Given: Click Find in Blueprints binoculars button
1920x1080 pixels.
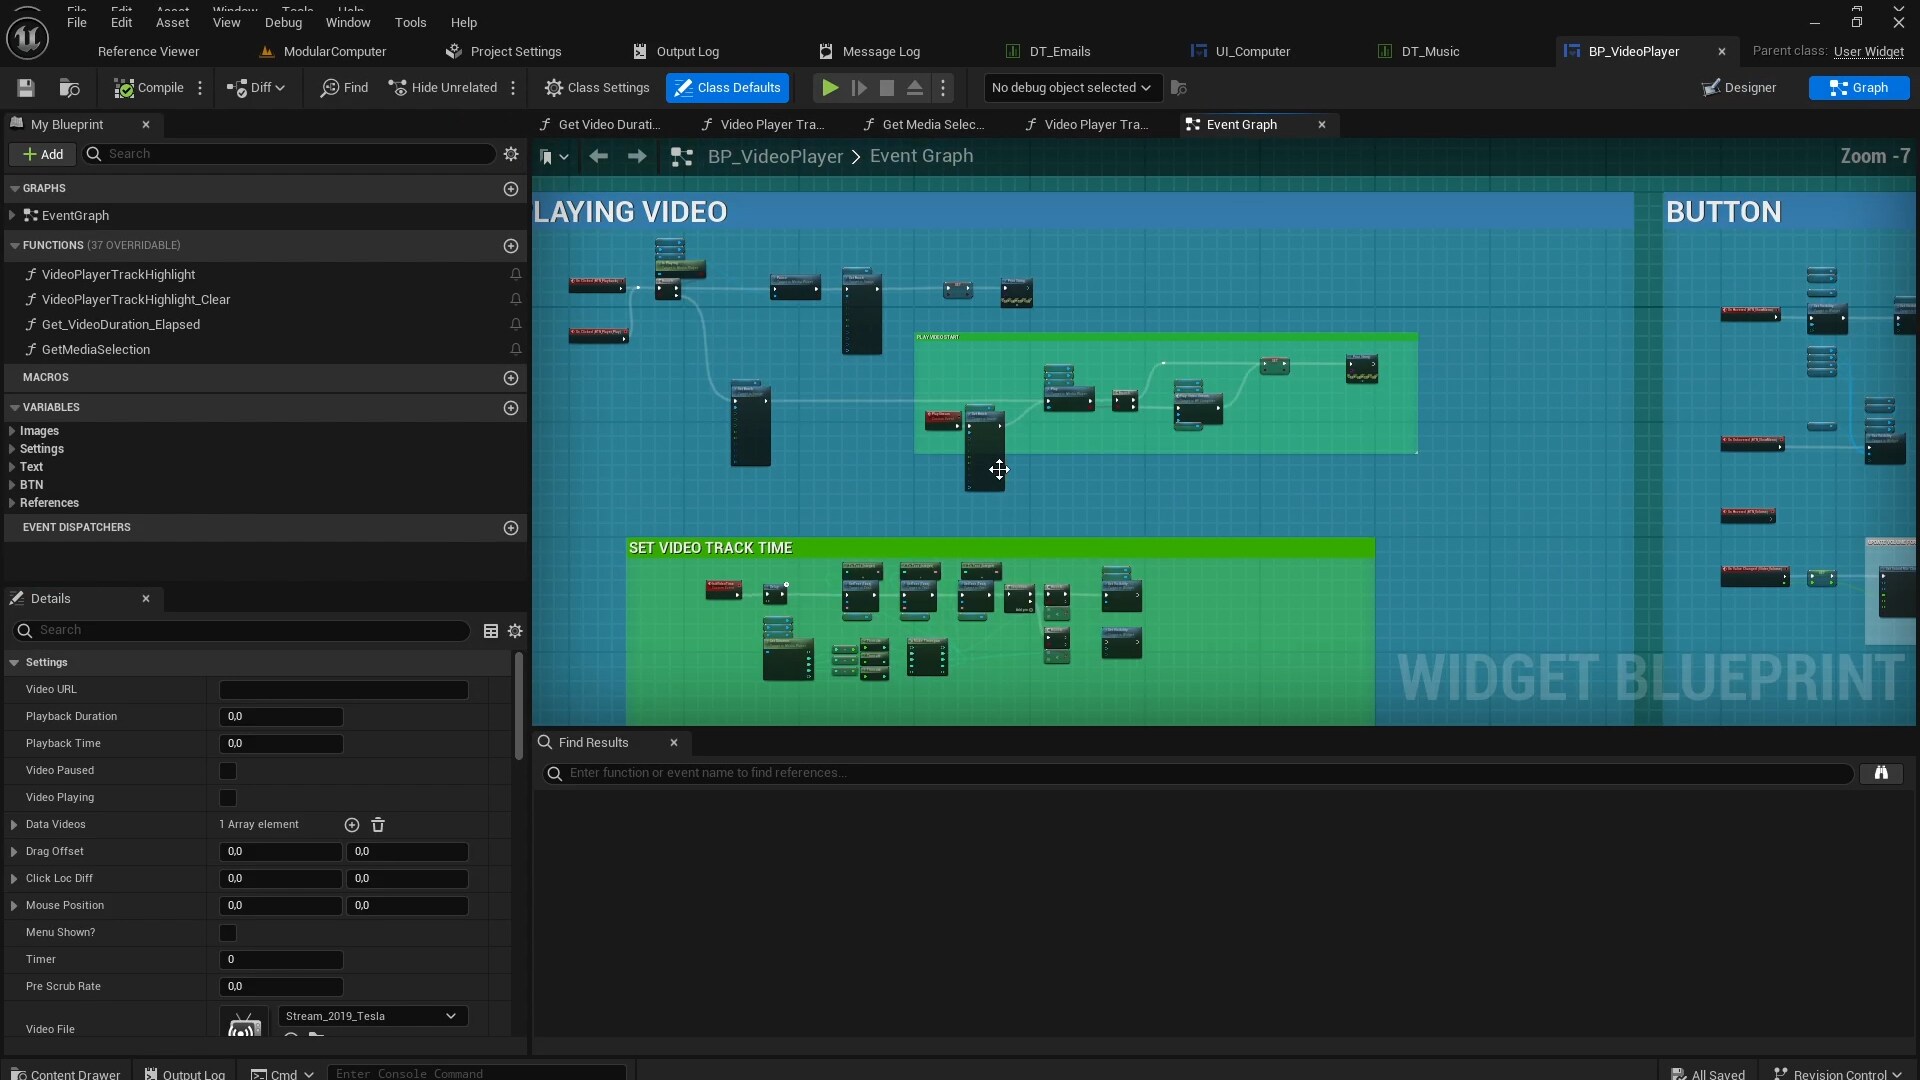Looking at the screenshot, I should point(1881,773).
